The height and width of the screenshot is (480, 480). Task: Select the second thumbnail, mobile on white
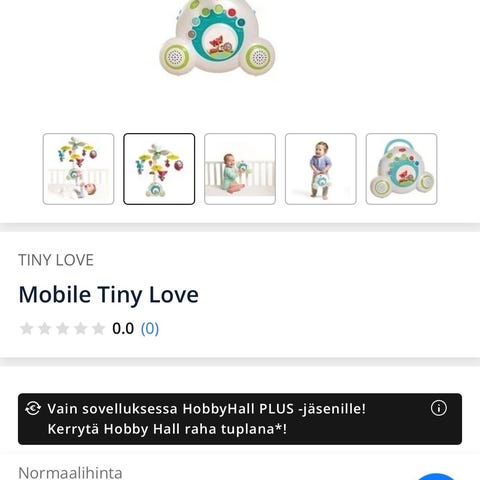pyautogui.click(x=159, y=169)
